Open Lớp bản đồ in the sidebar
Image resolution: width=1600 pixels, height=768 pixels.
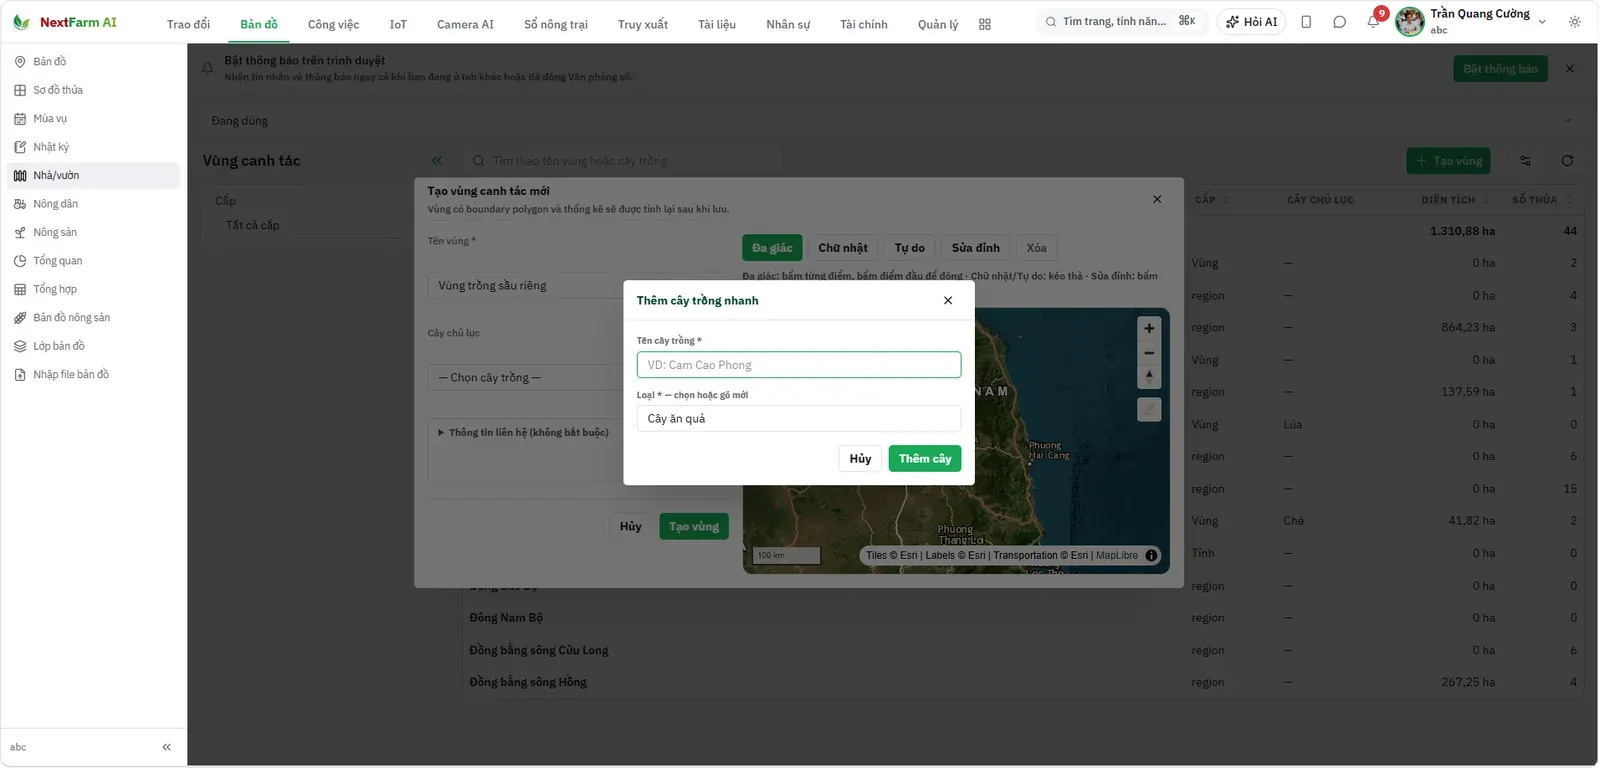pyautogui.click(x=92, y=346)
